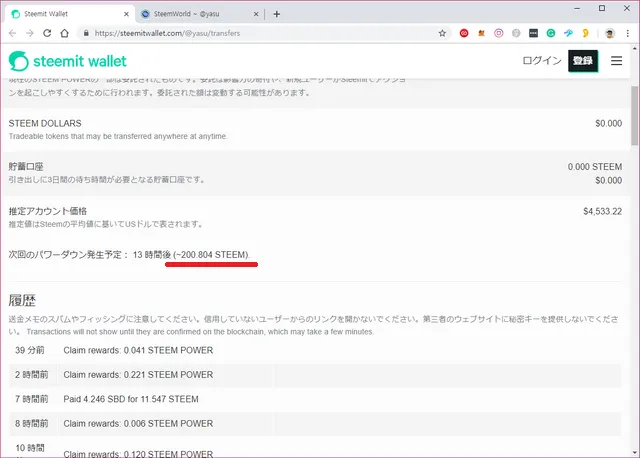Close the SteemWorld @yasu tab
The width and height of the screenshot is (640, 458).
click(x=256, y=14)
